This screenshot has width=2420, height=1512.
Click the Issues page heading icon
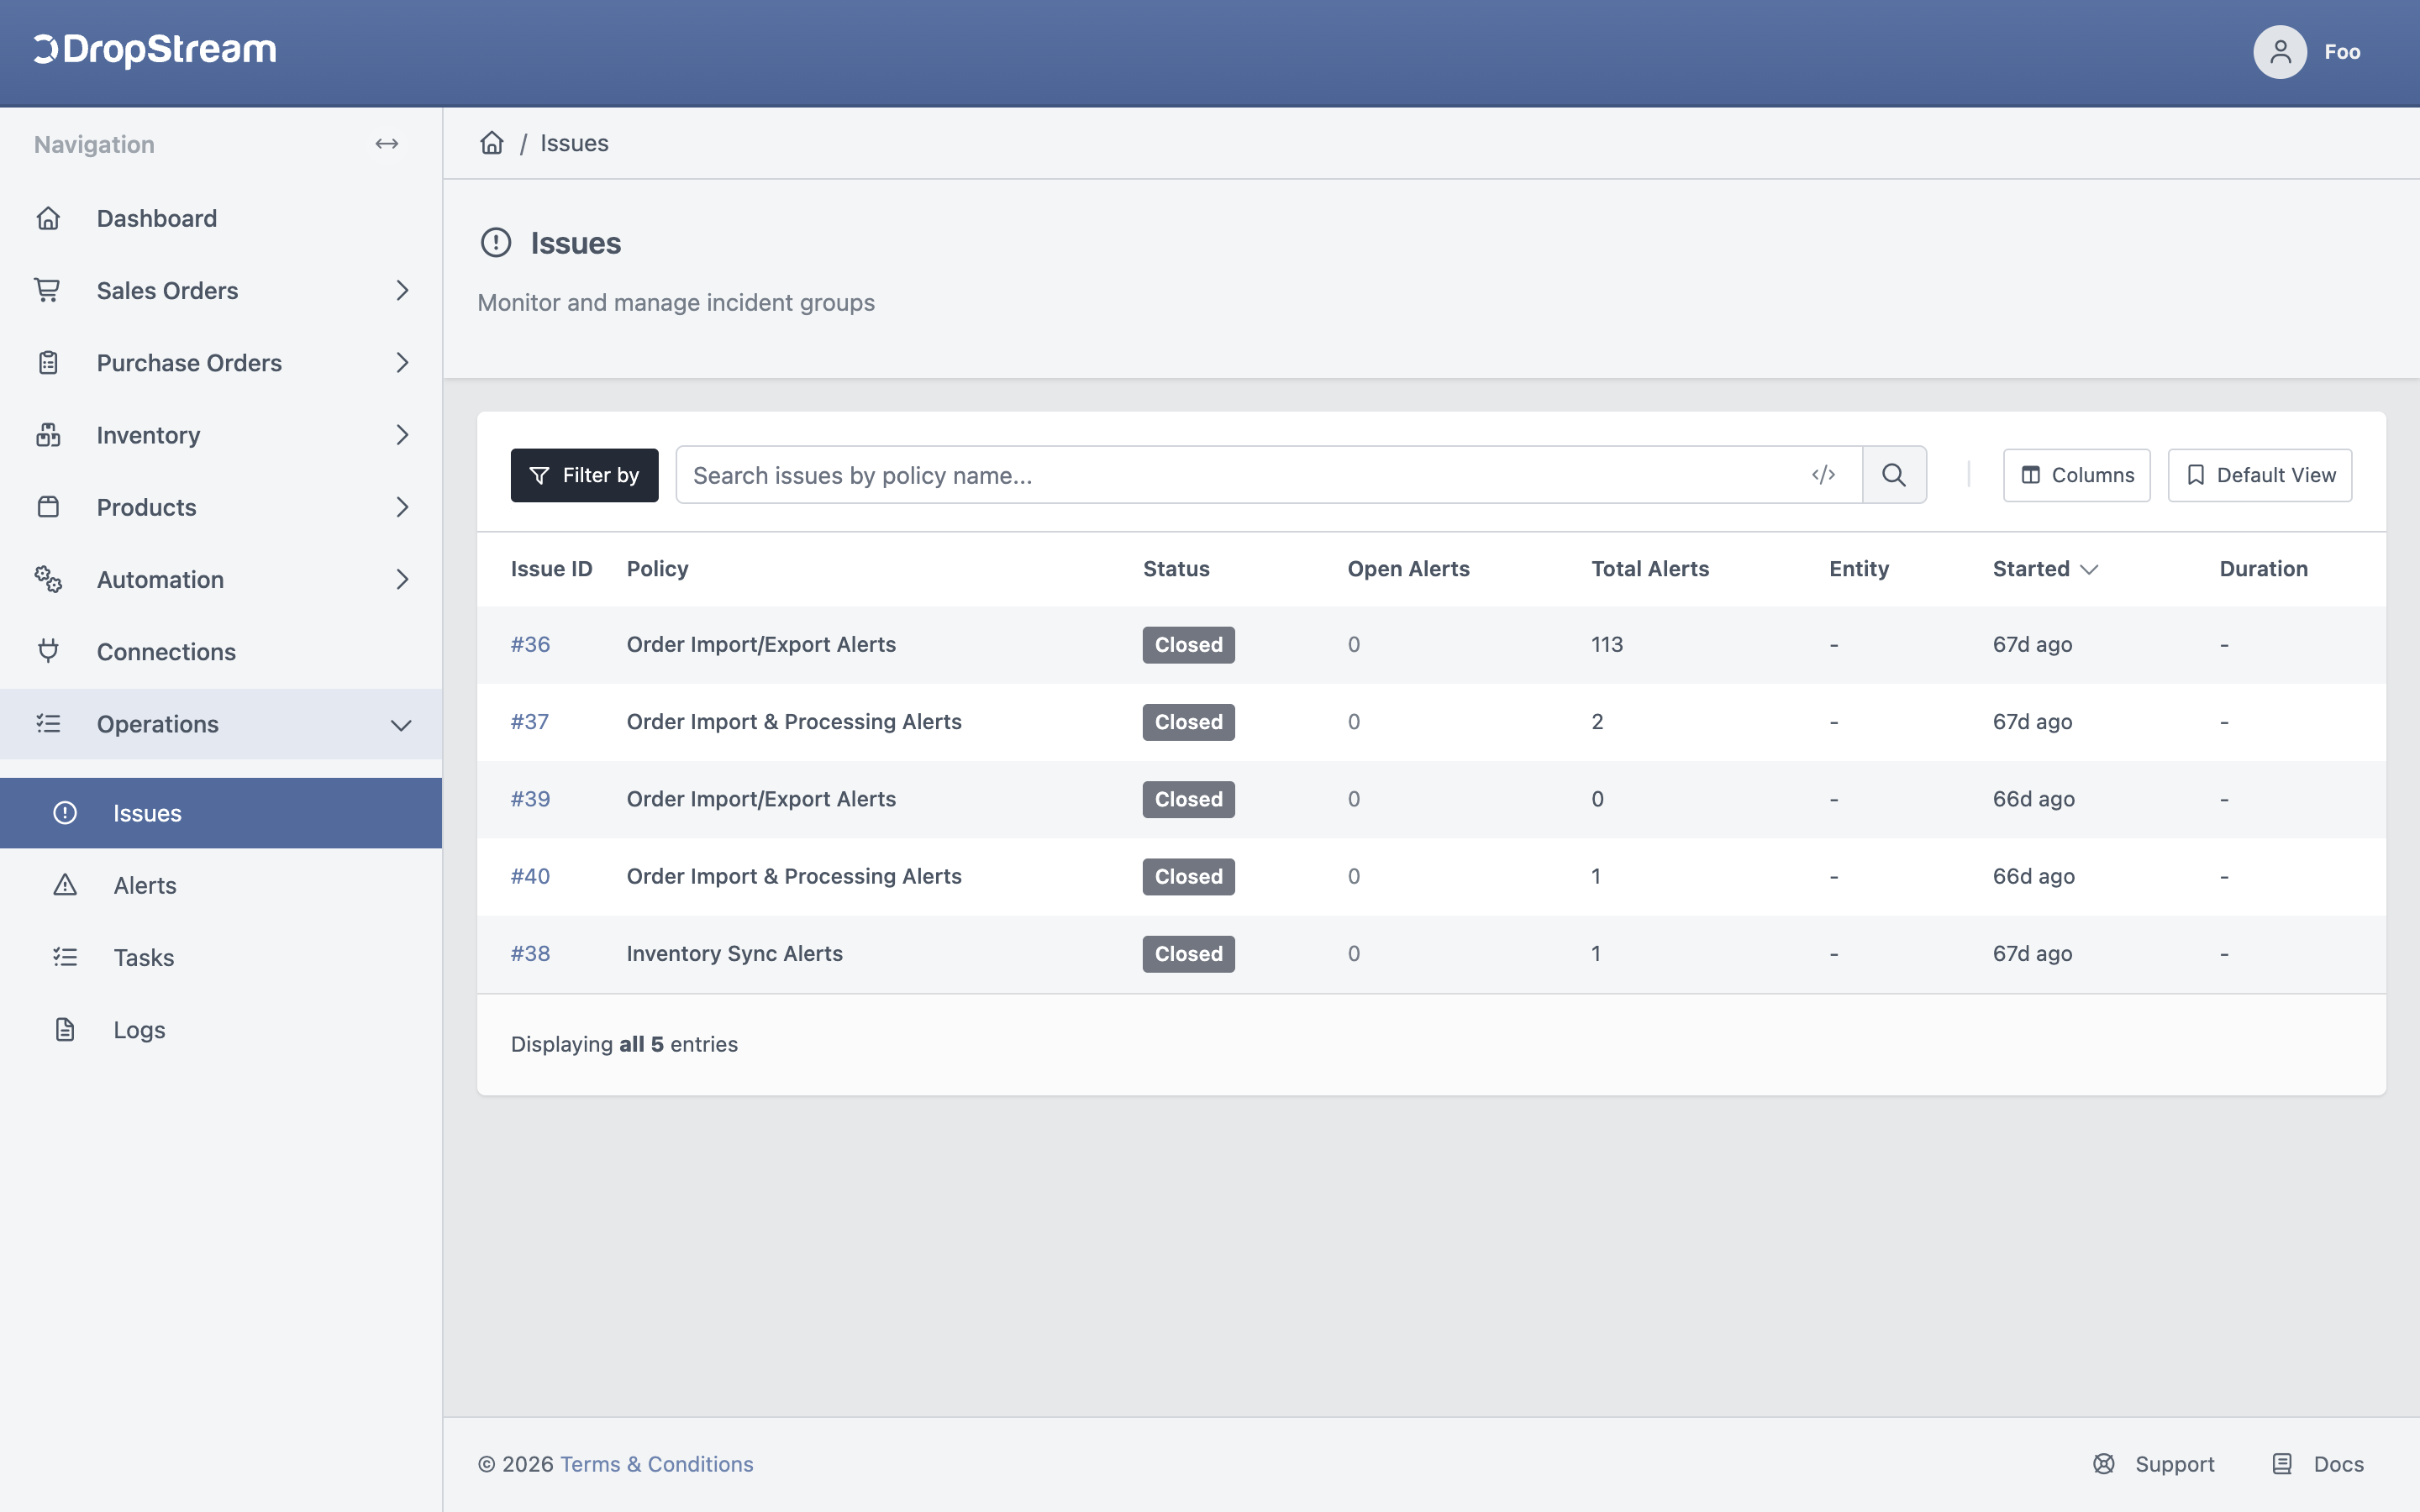(496, 243)
